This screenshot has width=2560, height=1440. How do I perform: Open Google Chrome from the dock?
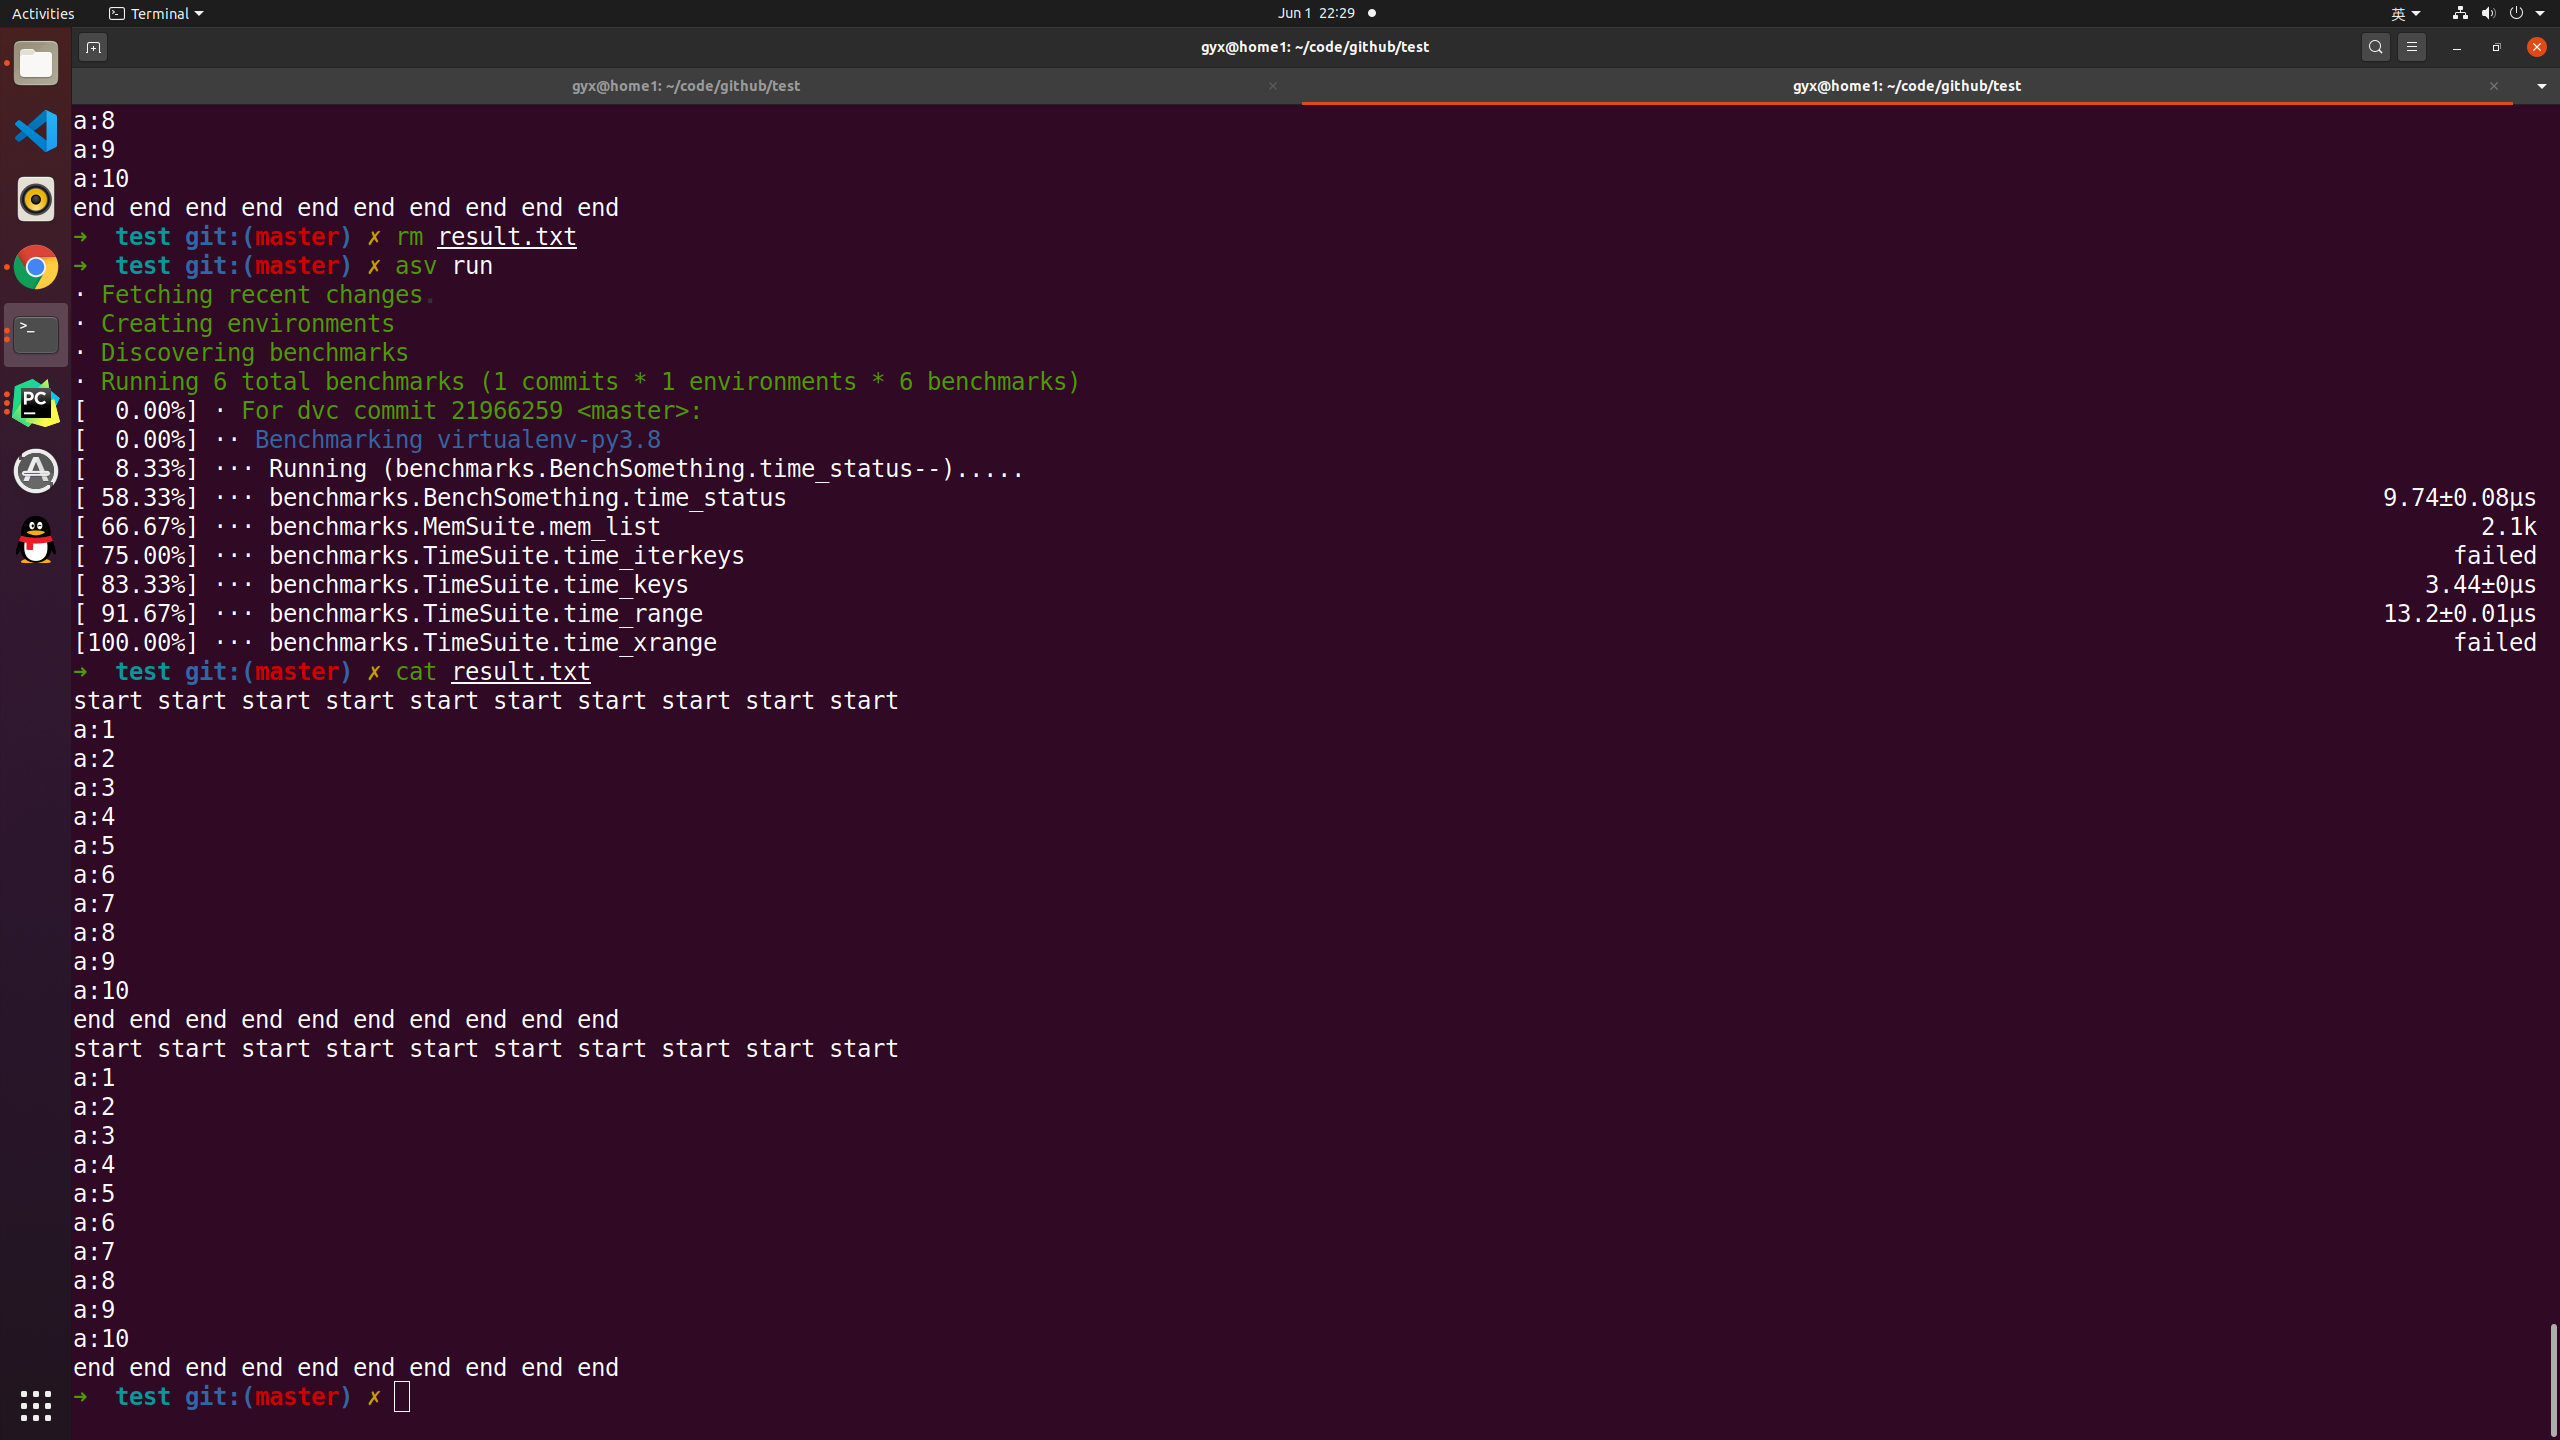35,267
